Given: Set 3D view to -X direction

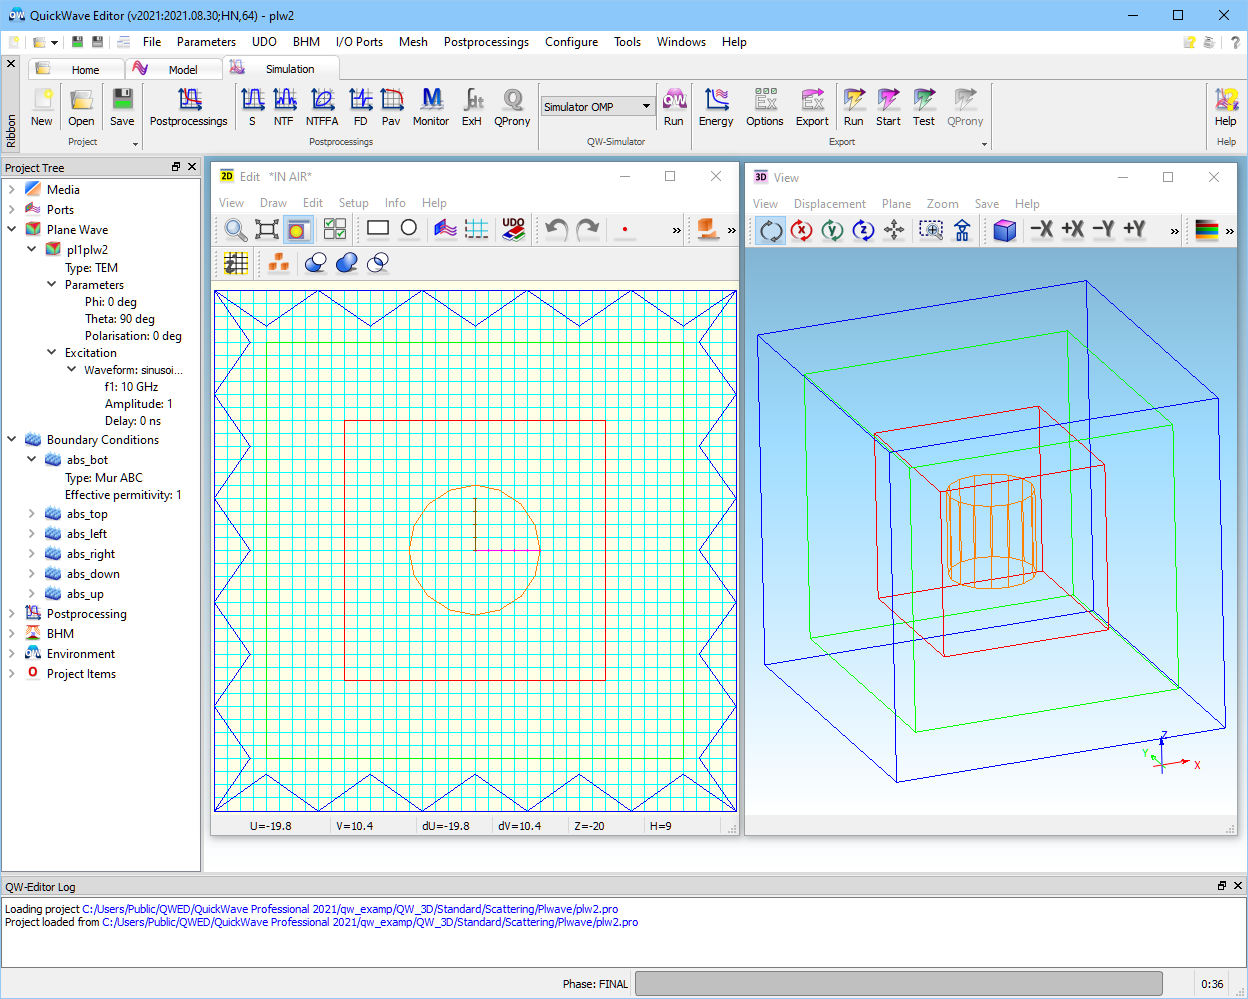Looking at the screenshot, I should (1041, 230).
